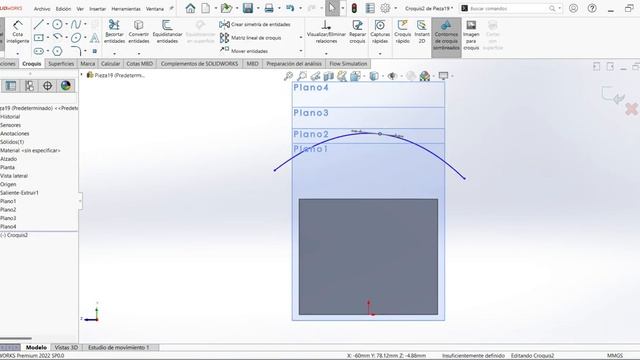Switch to Calcular tab
Viewport: 640px width, 360px height.
tap(110, 64)
